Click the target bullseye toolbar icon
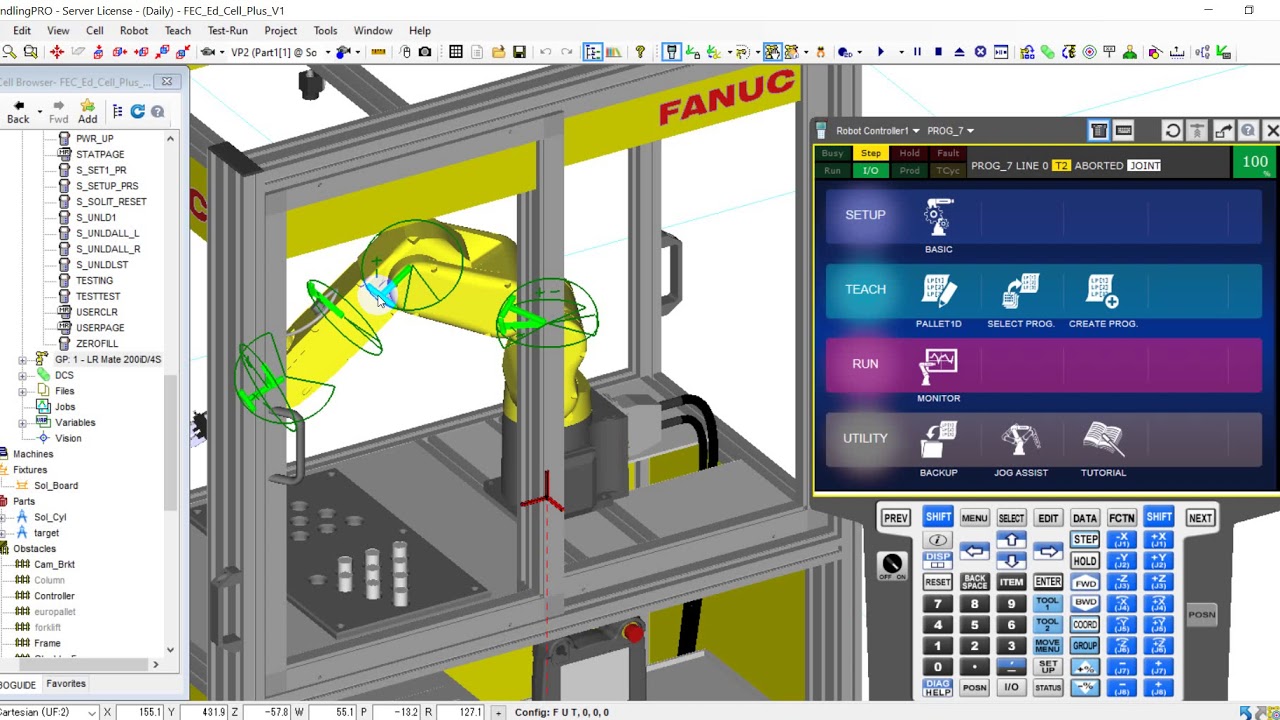 pyautogui.click(x=1090, y=52)
